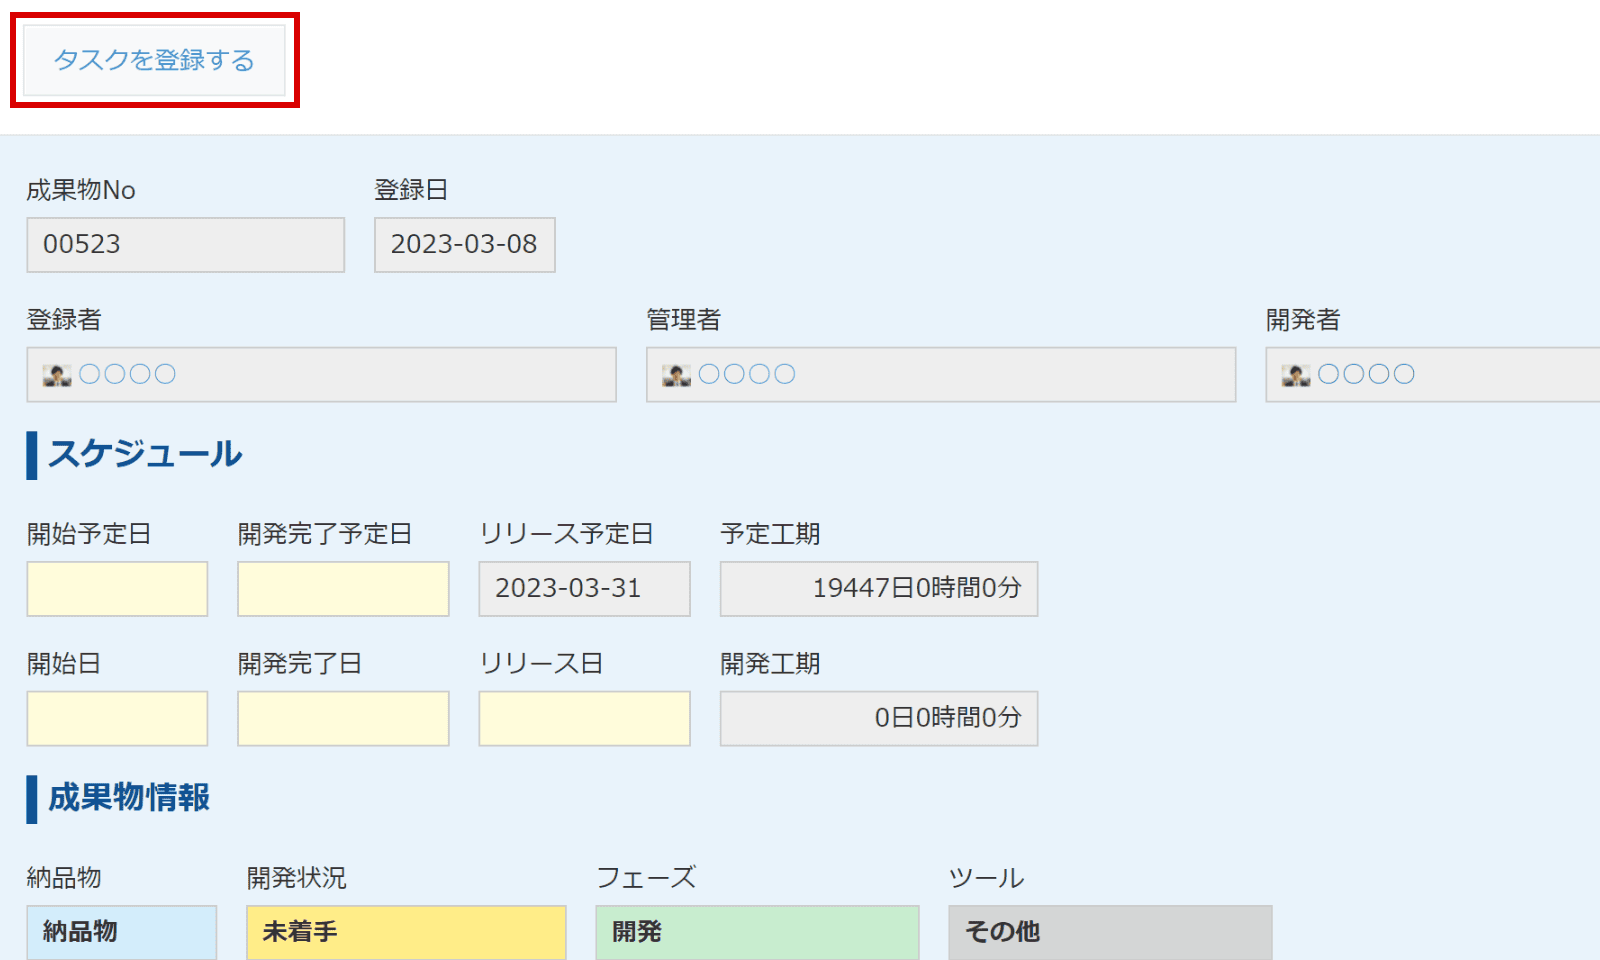Click the 登録日 field with 2023-03-08
The height and width of the screenshot is (960, 1600).
tap(464, 245)
